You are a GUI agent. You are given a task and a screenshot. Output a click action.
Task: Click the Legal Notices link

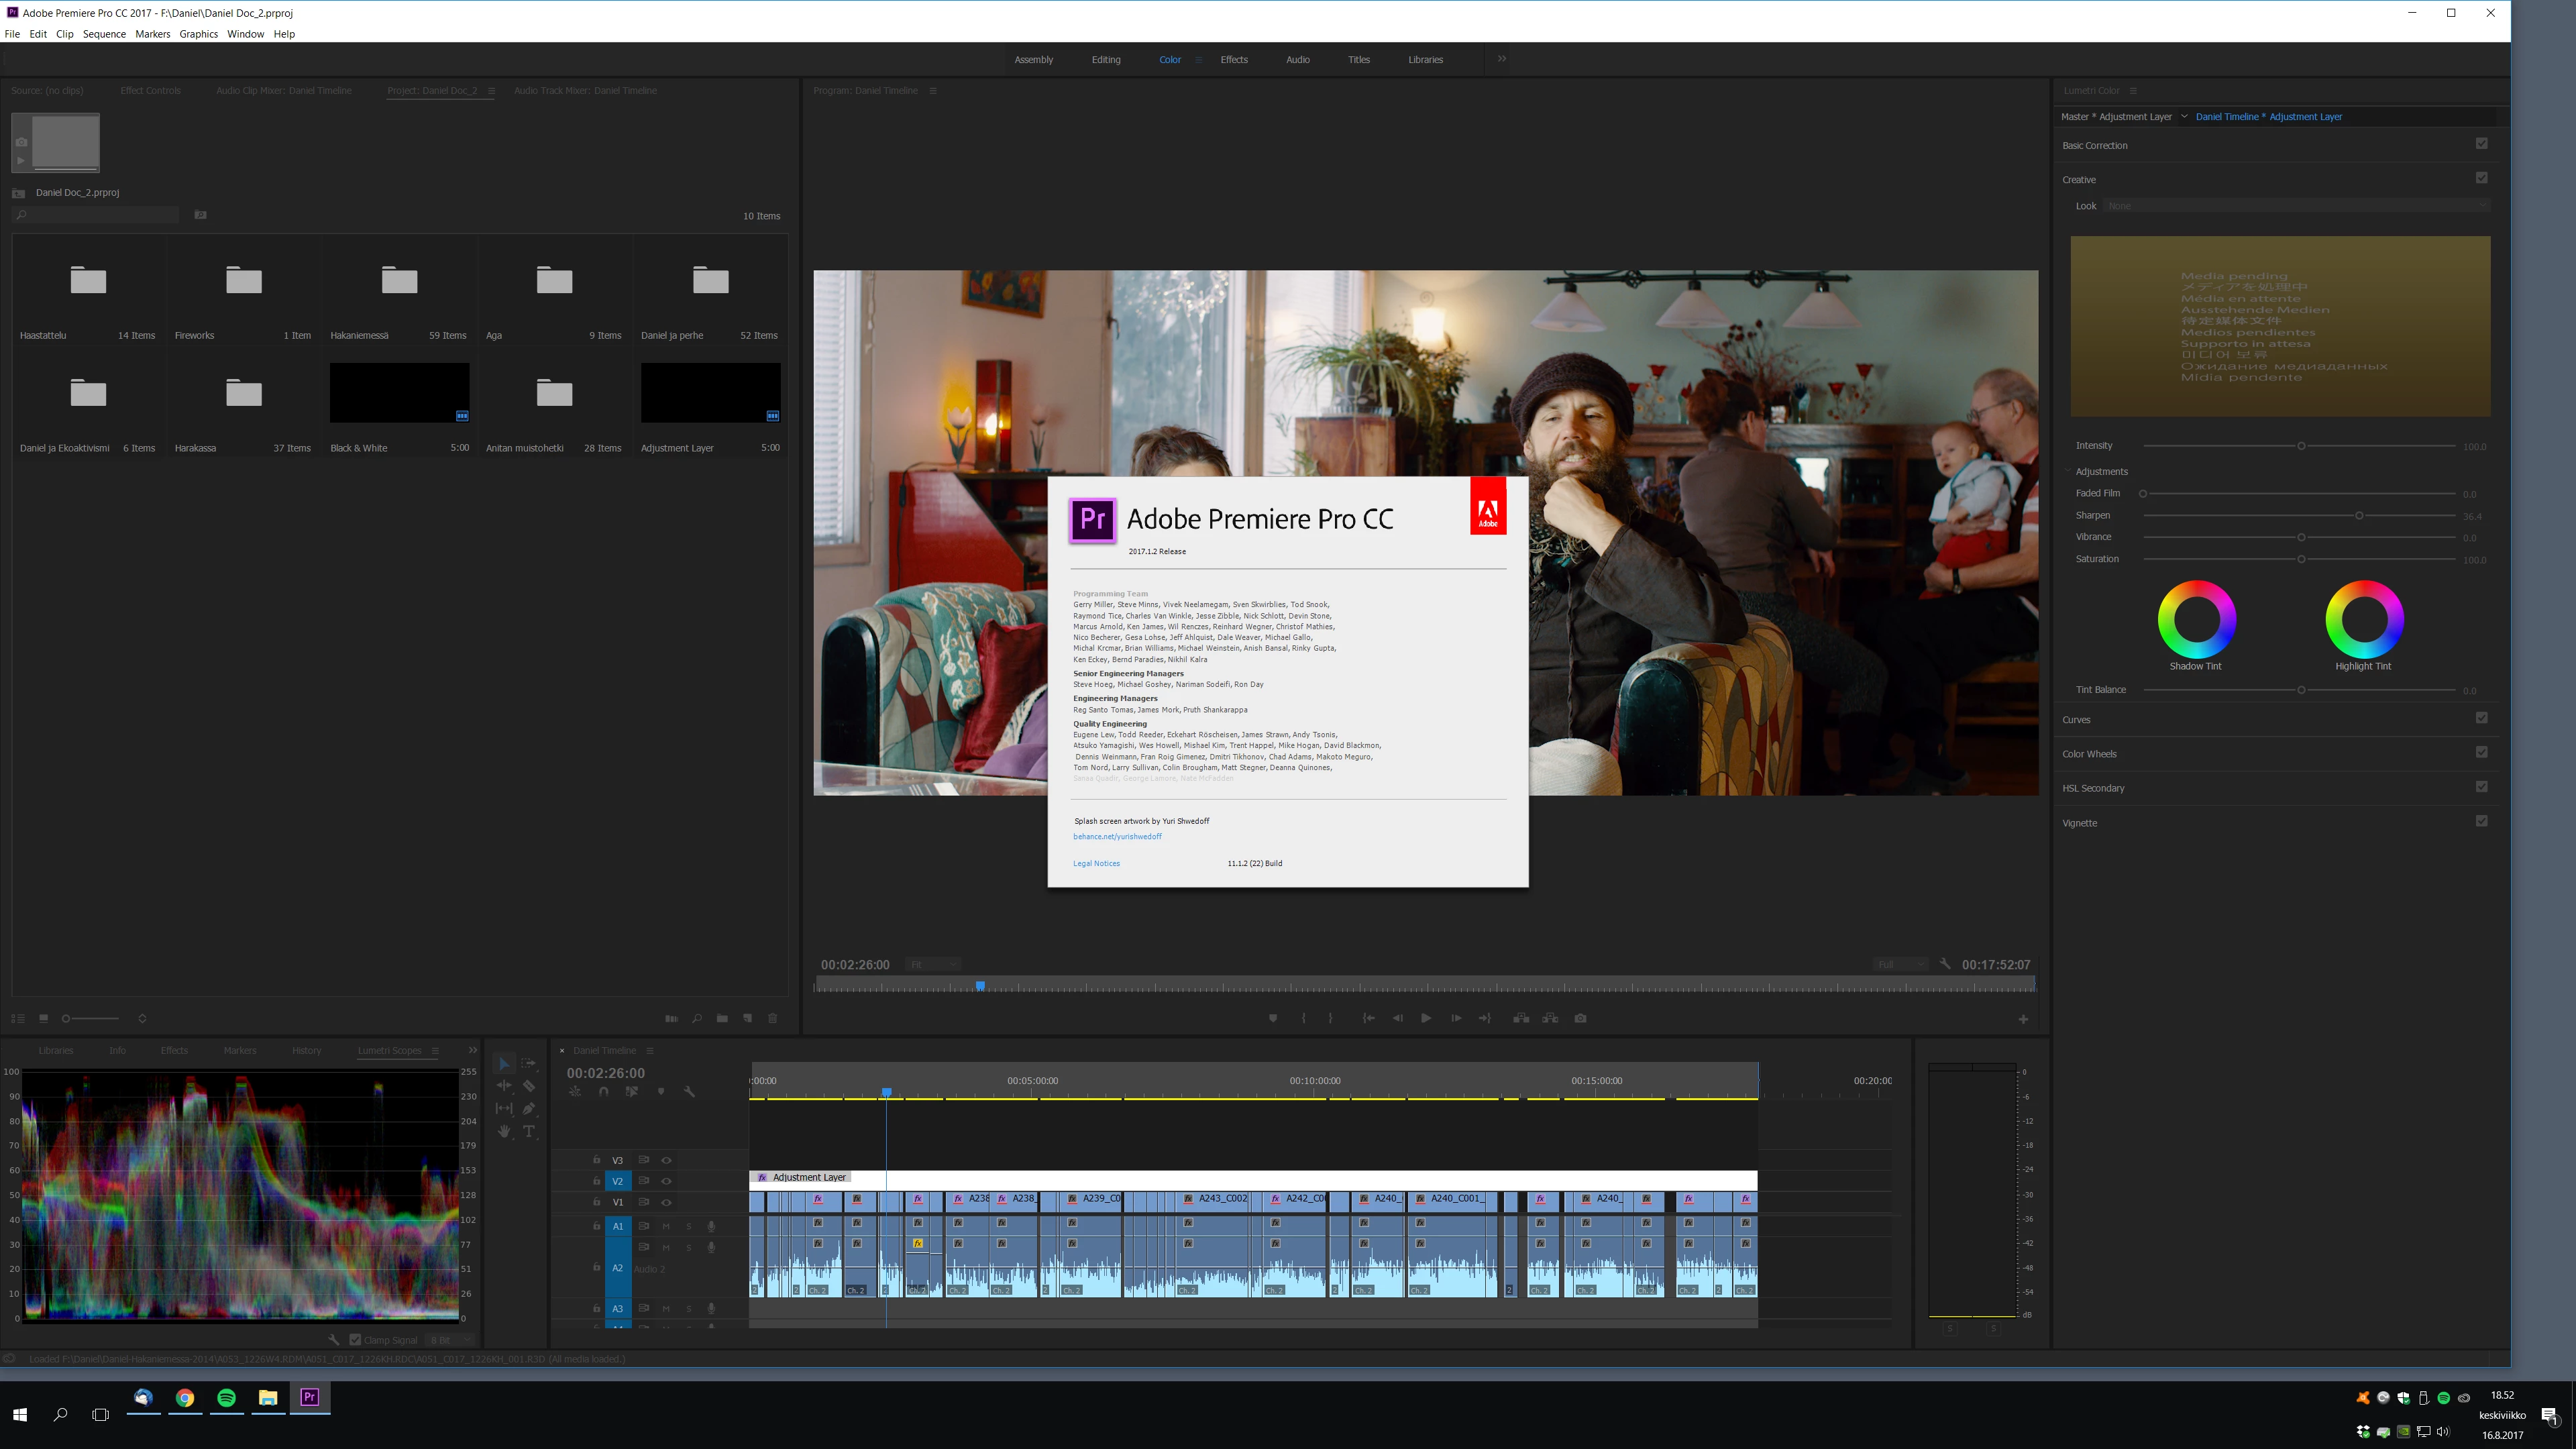(1096, 863)
